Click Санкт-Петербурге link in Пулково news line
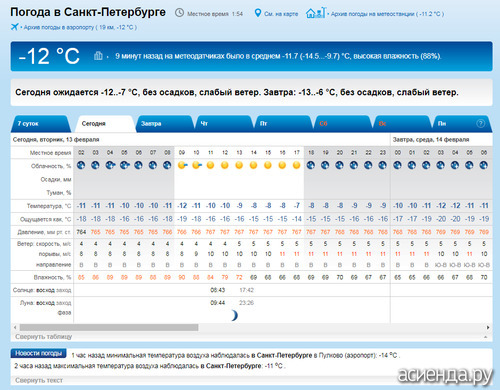 click(x=284, y=355)
